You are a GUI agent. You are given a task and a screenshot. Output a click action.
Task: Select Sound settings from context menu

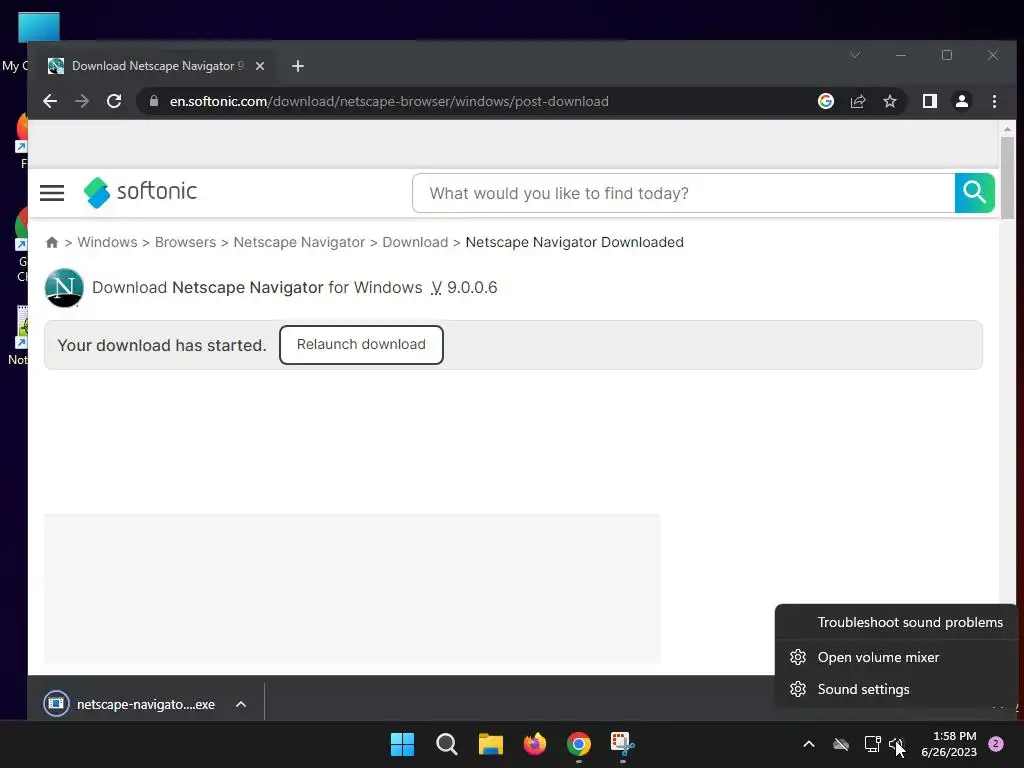(896, 689)
